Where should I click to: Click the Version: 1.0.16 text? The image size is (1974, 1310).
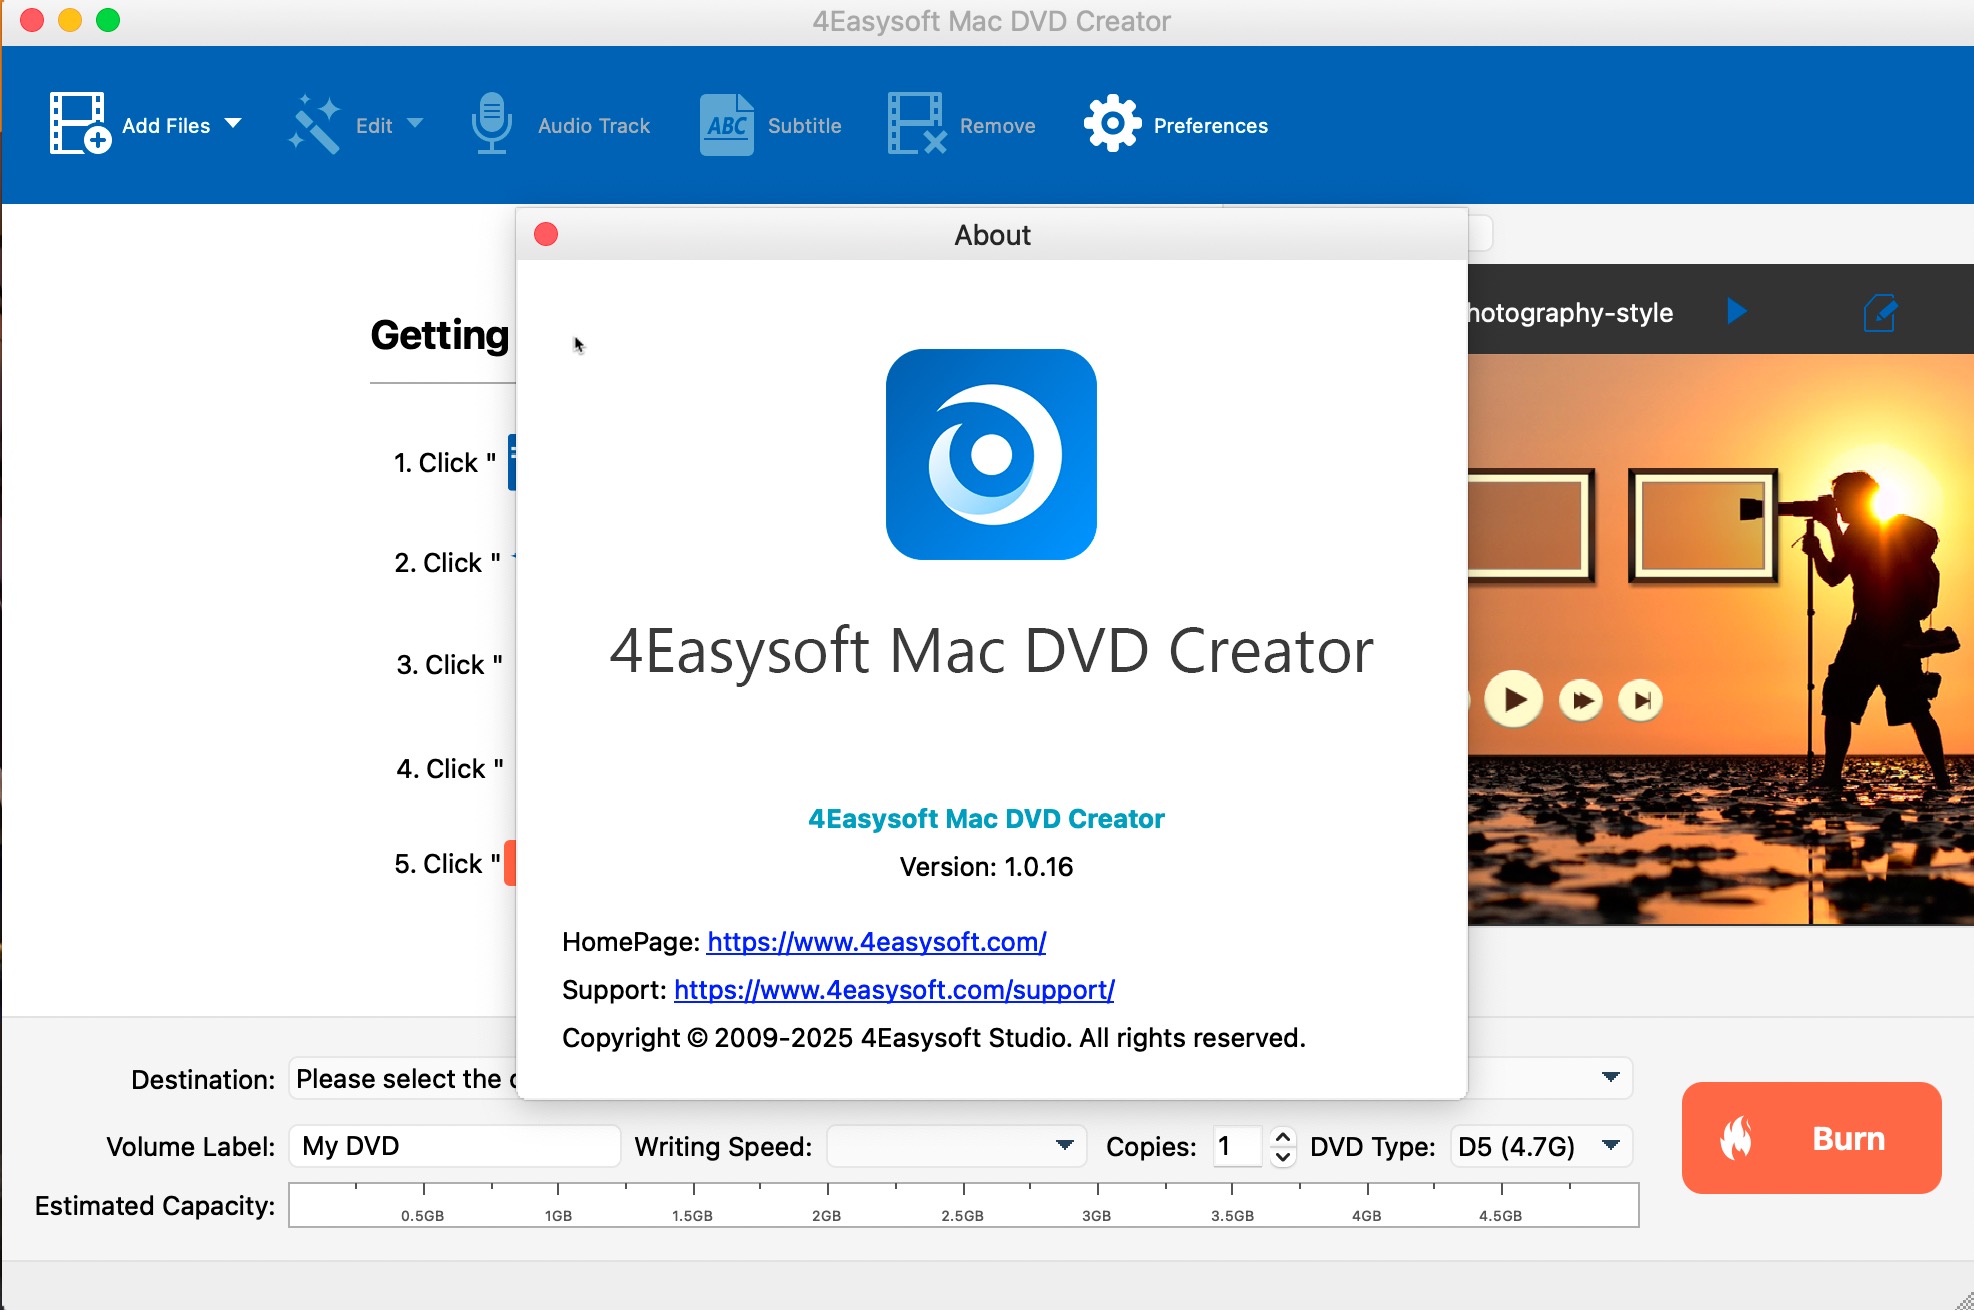[986, 867]
